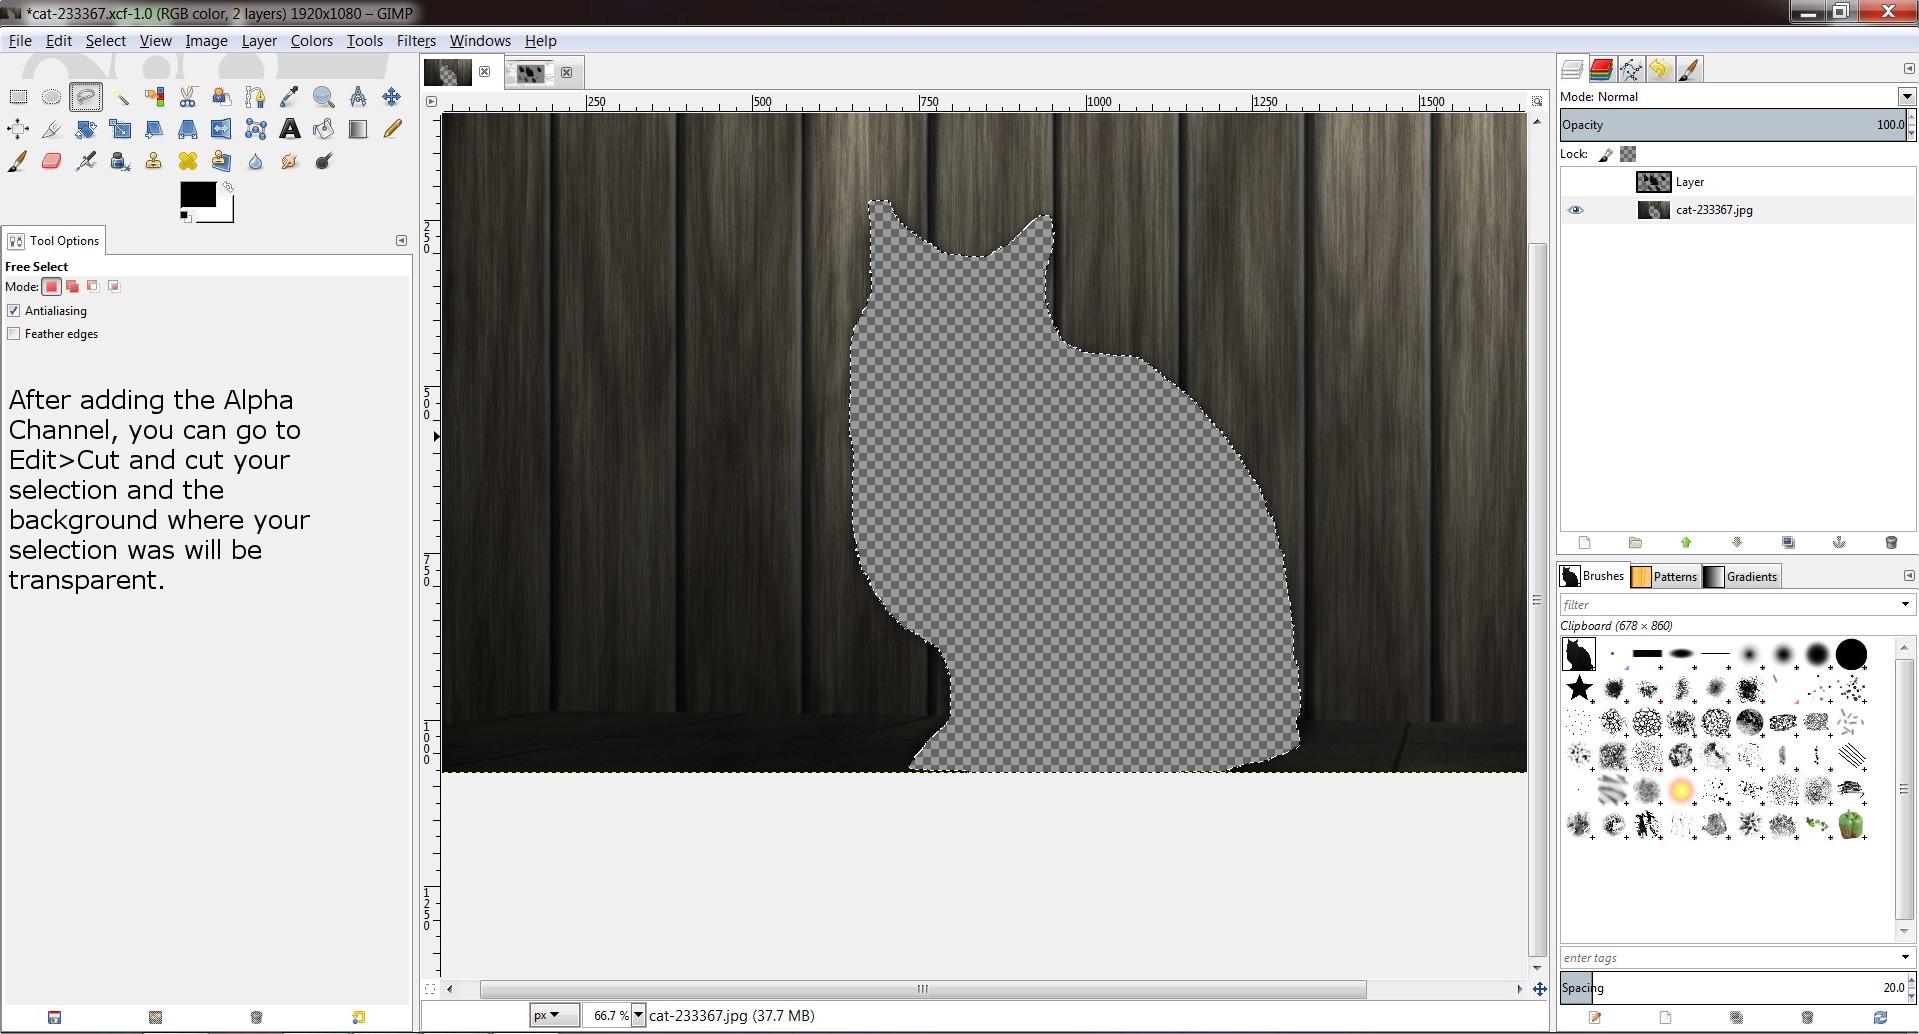Swap foreground and background colors
The image size is (1919, 1034).
pos(228,187)
